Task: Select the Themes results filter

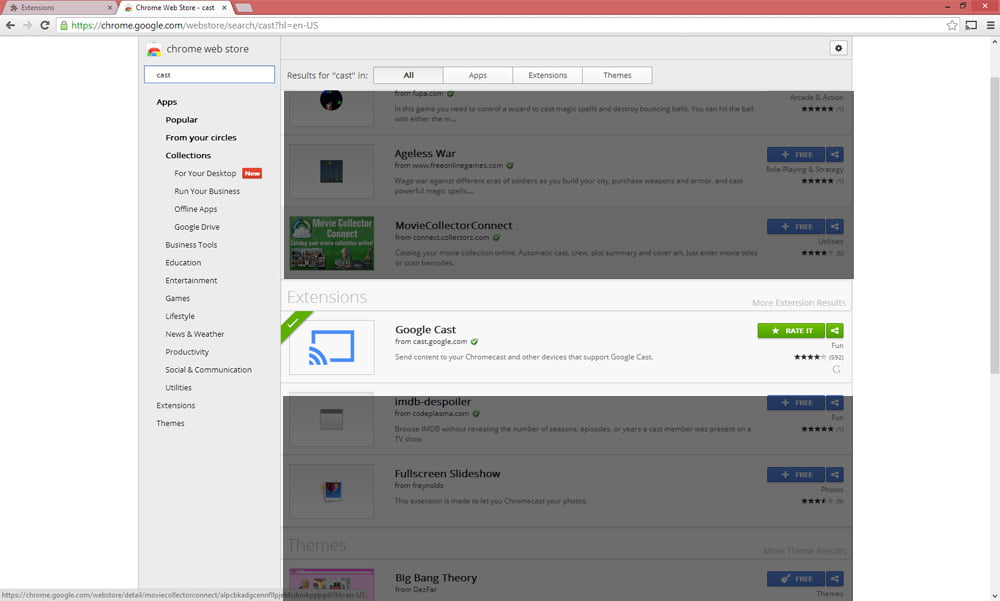Action: (617, 75)
